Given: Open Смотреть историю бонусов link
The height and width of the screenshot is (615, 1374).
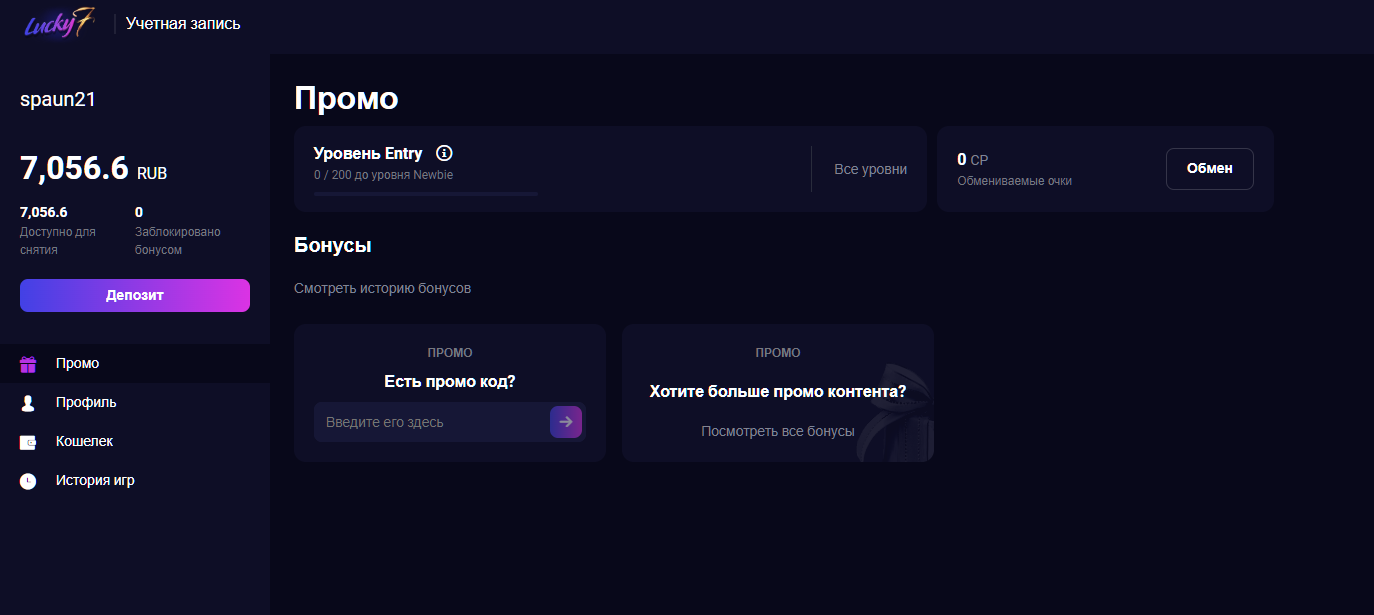Looking at the screenshot, I should [382, 288].
